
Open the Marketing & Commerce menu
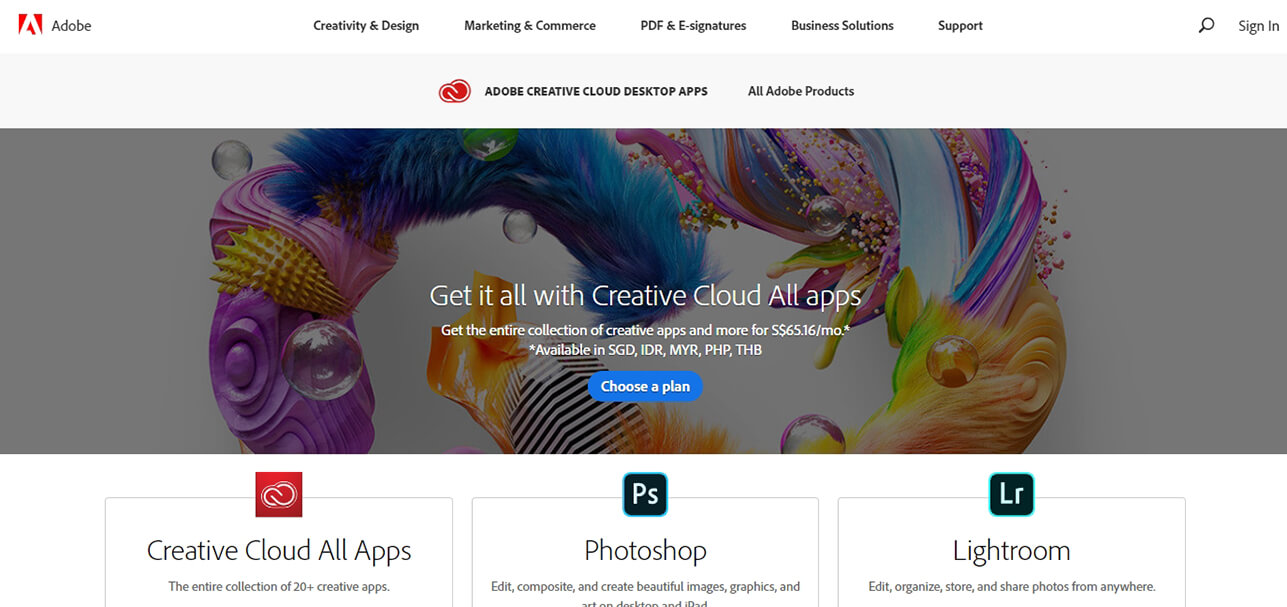point(530,26)
